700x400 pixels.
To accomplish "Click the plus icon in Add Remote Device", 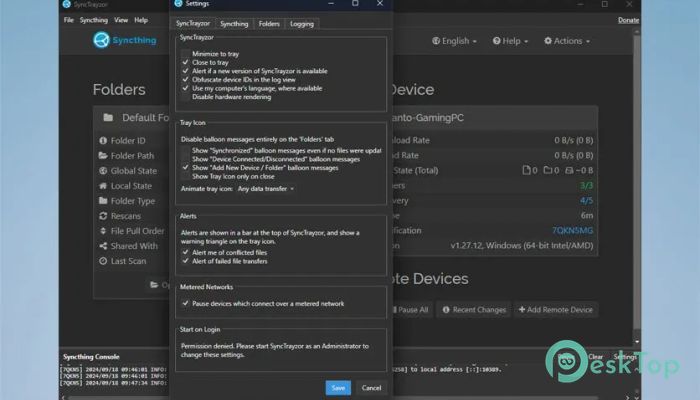I will click(521, 309).
